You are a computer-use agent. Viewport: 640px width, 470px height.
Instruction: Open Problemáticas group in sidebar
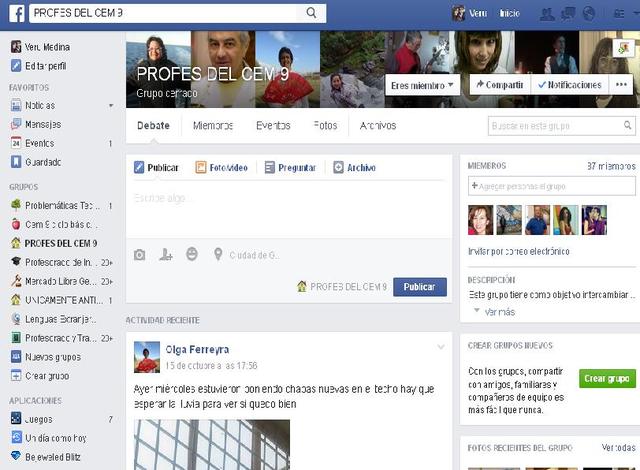tap(62, 206)
